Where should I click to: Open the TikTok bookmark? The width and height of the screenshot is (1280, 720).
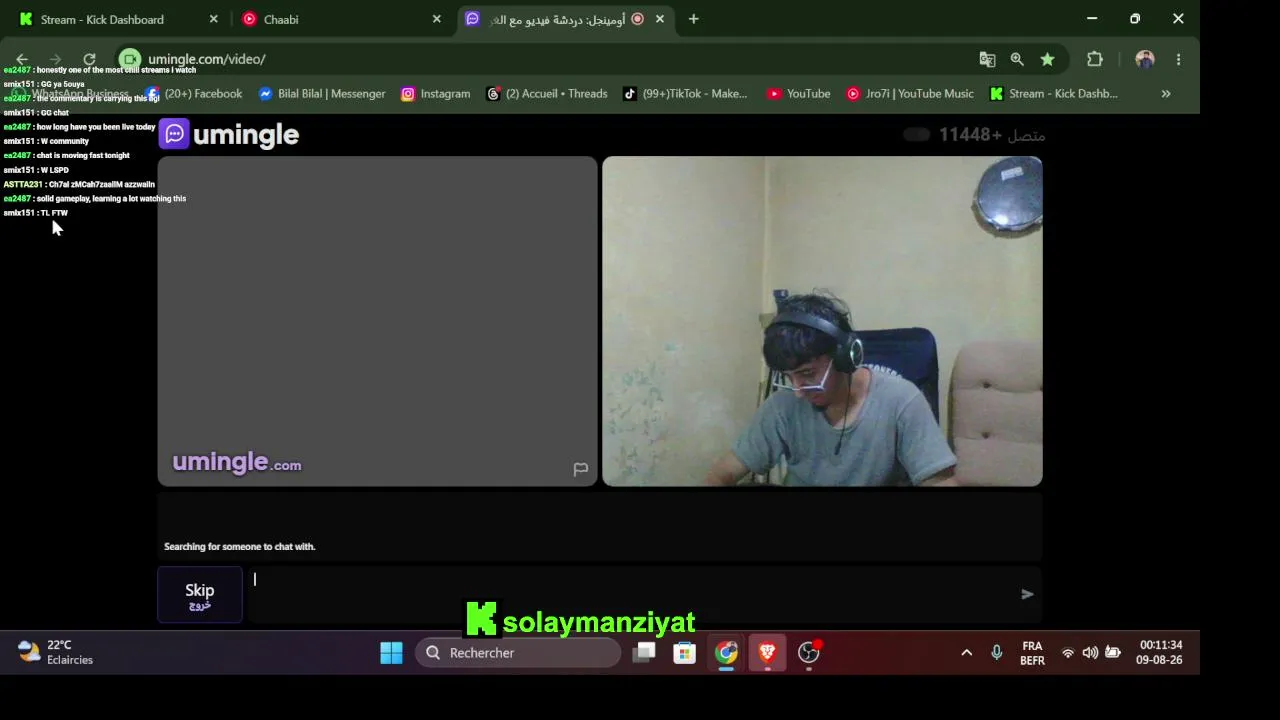[x=685, y=93]
